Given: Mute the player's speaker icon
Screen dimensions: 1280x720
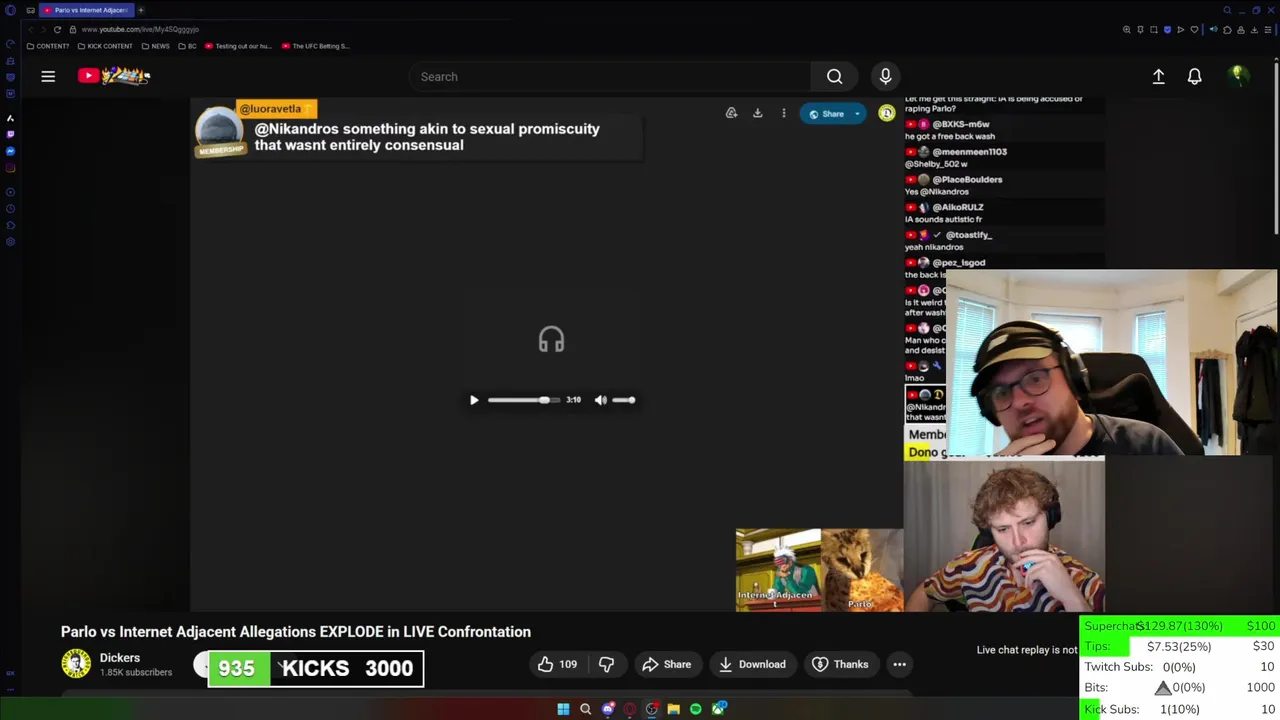Looking at the screenshot, I should point(600,400).
